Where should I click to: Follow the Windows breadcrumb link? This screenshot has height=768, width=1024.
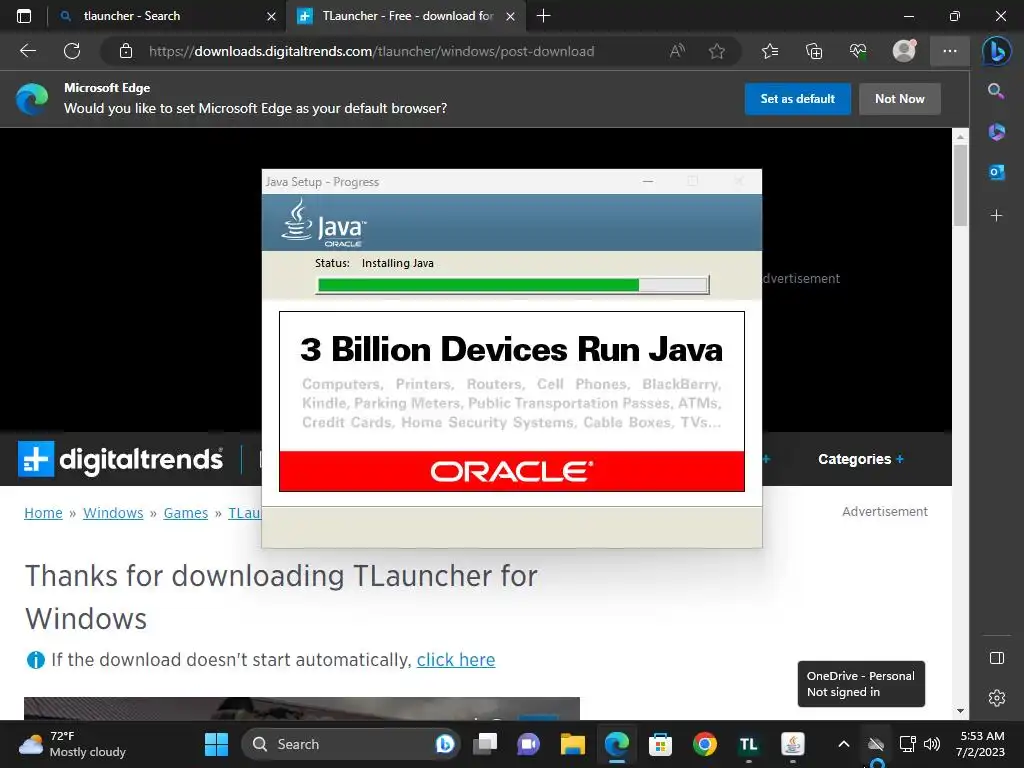(113, 513)
